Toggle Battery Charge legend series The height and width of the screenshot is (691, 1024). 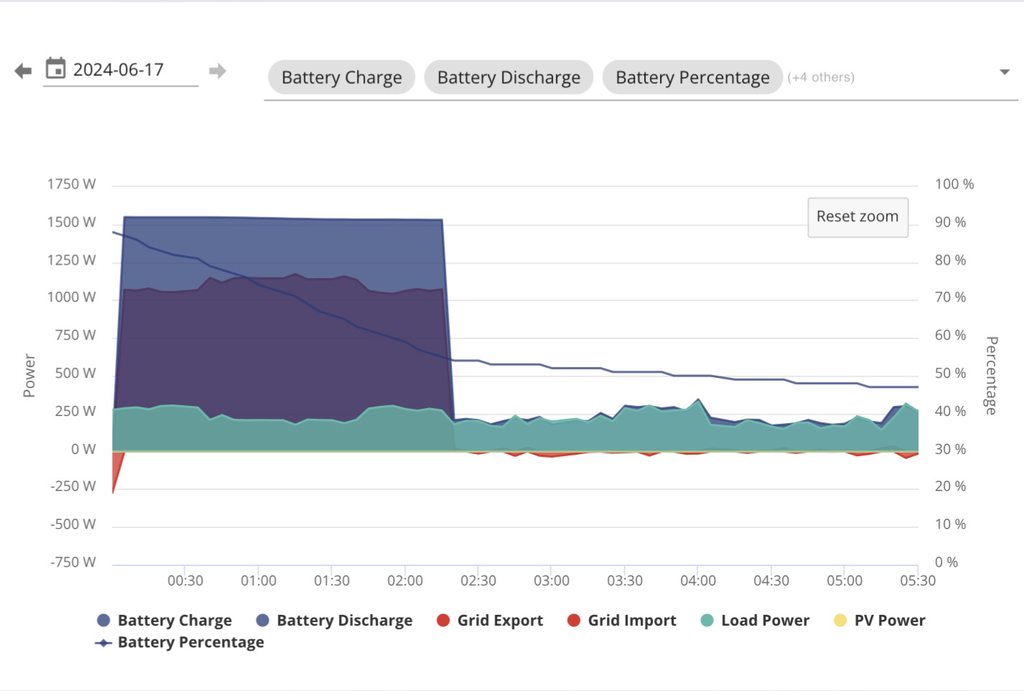tap(174, 620)
